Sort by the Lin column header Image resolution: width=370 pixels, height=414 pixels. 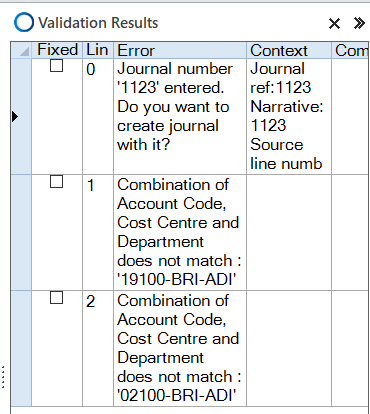click(98, 50)
